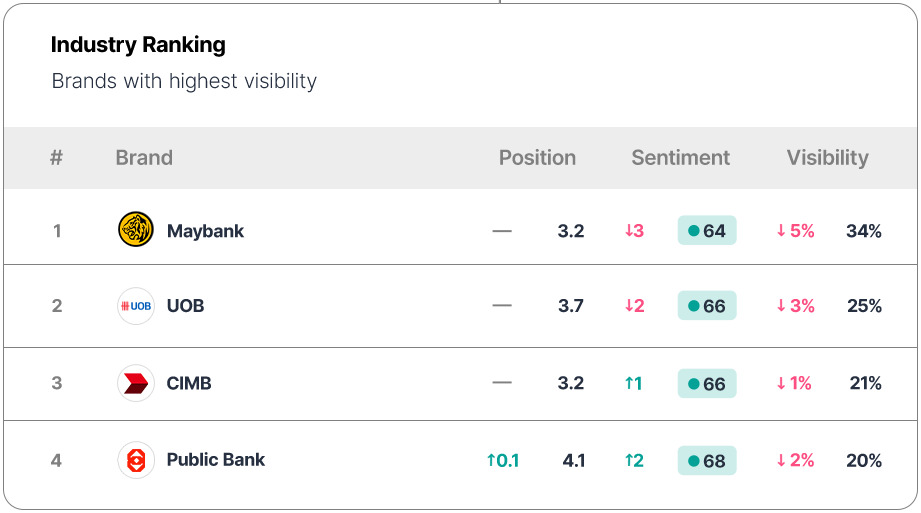
Task: Click the Brand column header
Action: tap(144, 158)
